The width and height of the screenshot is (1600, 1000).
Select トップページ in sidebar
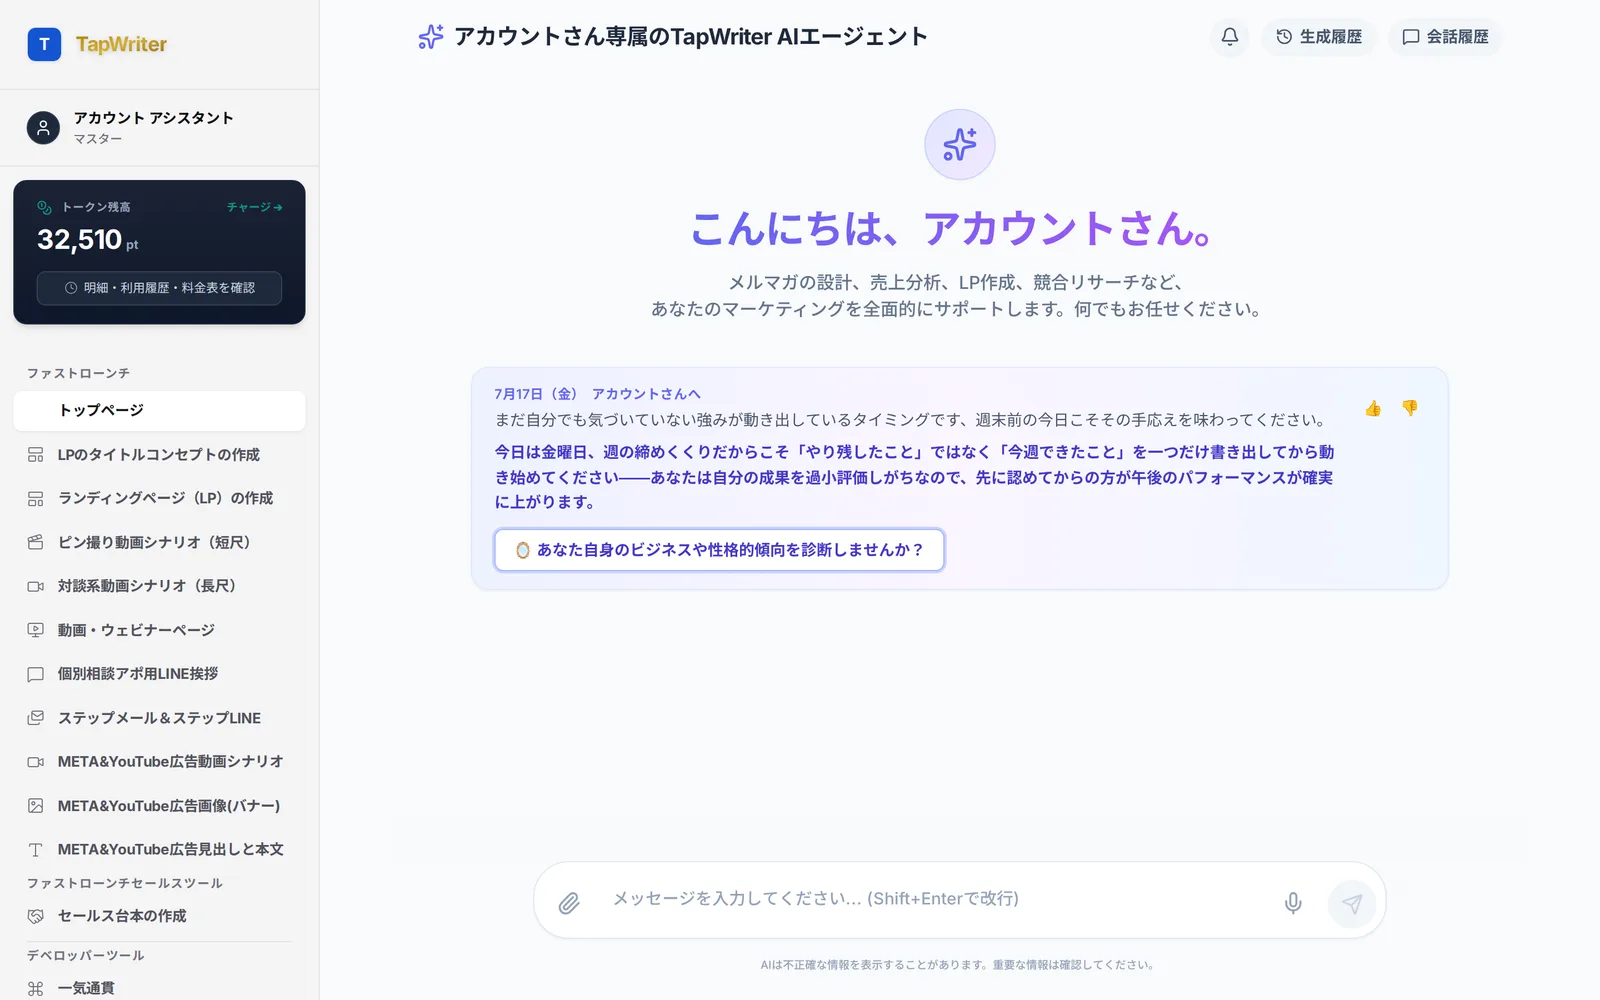(159, 411)
